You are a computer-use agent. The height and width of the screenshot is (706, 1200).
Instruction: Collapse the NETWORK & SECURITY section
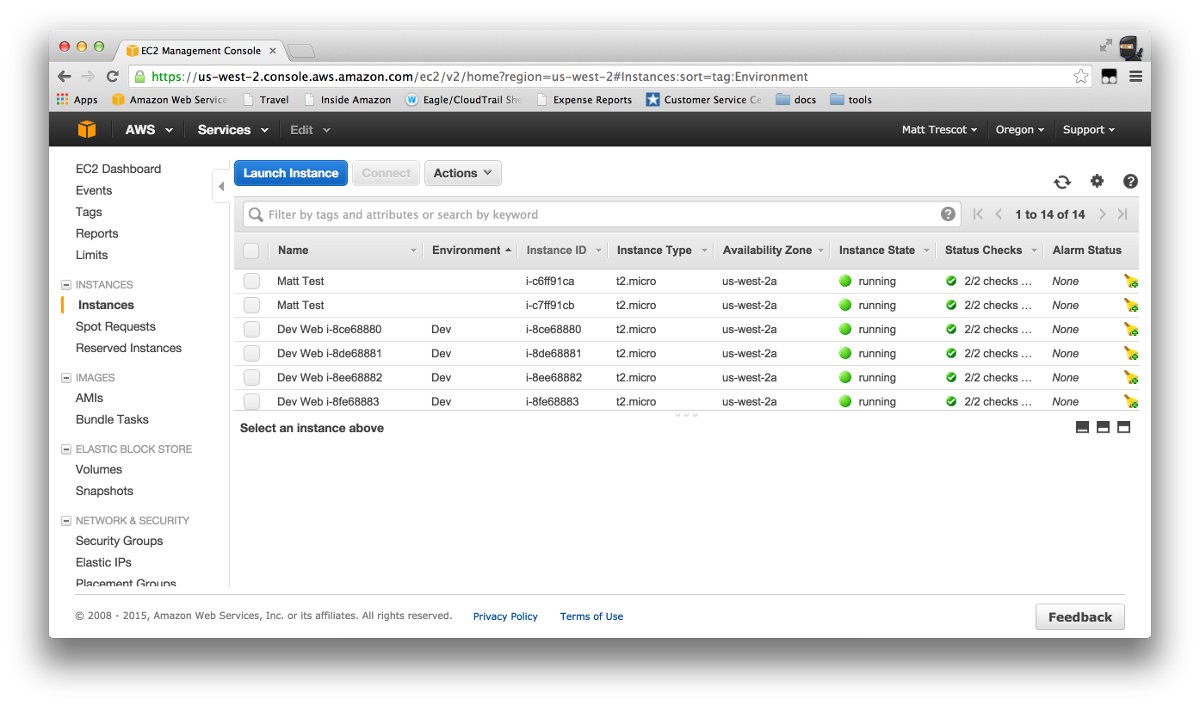point(66,521)
